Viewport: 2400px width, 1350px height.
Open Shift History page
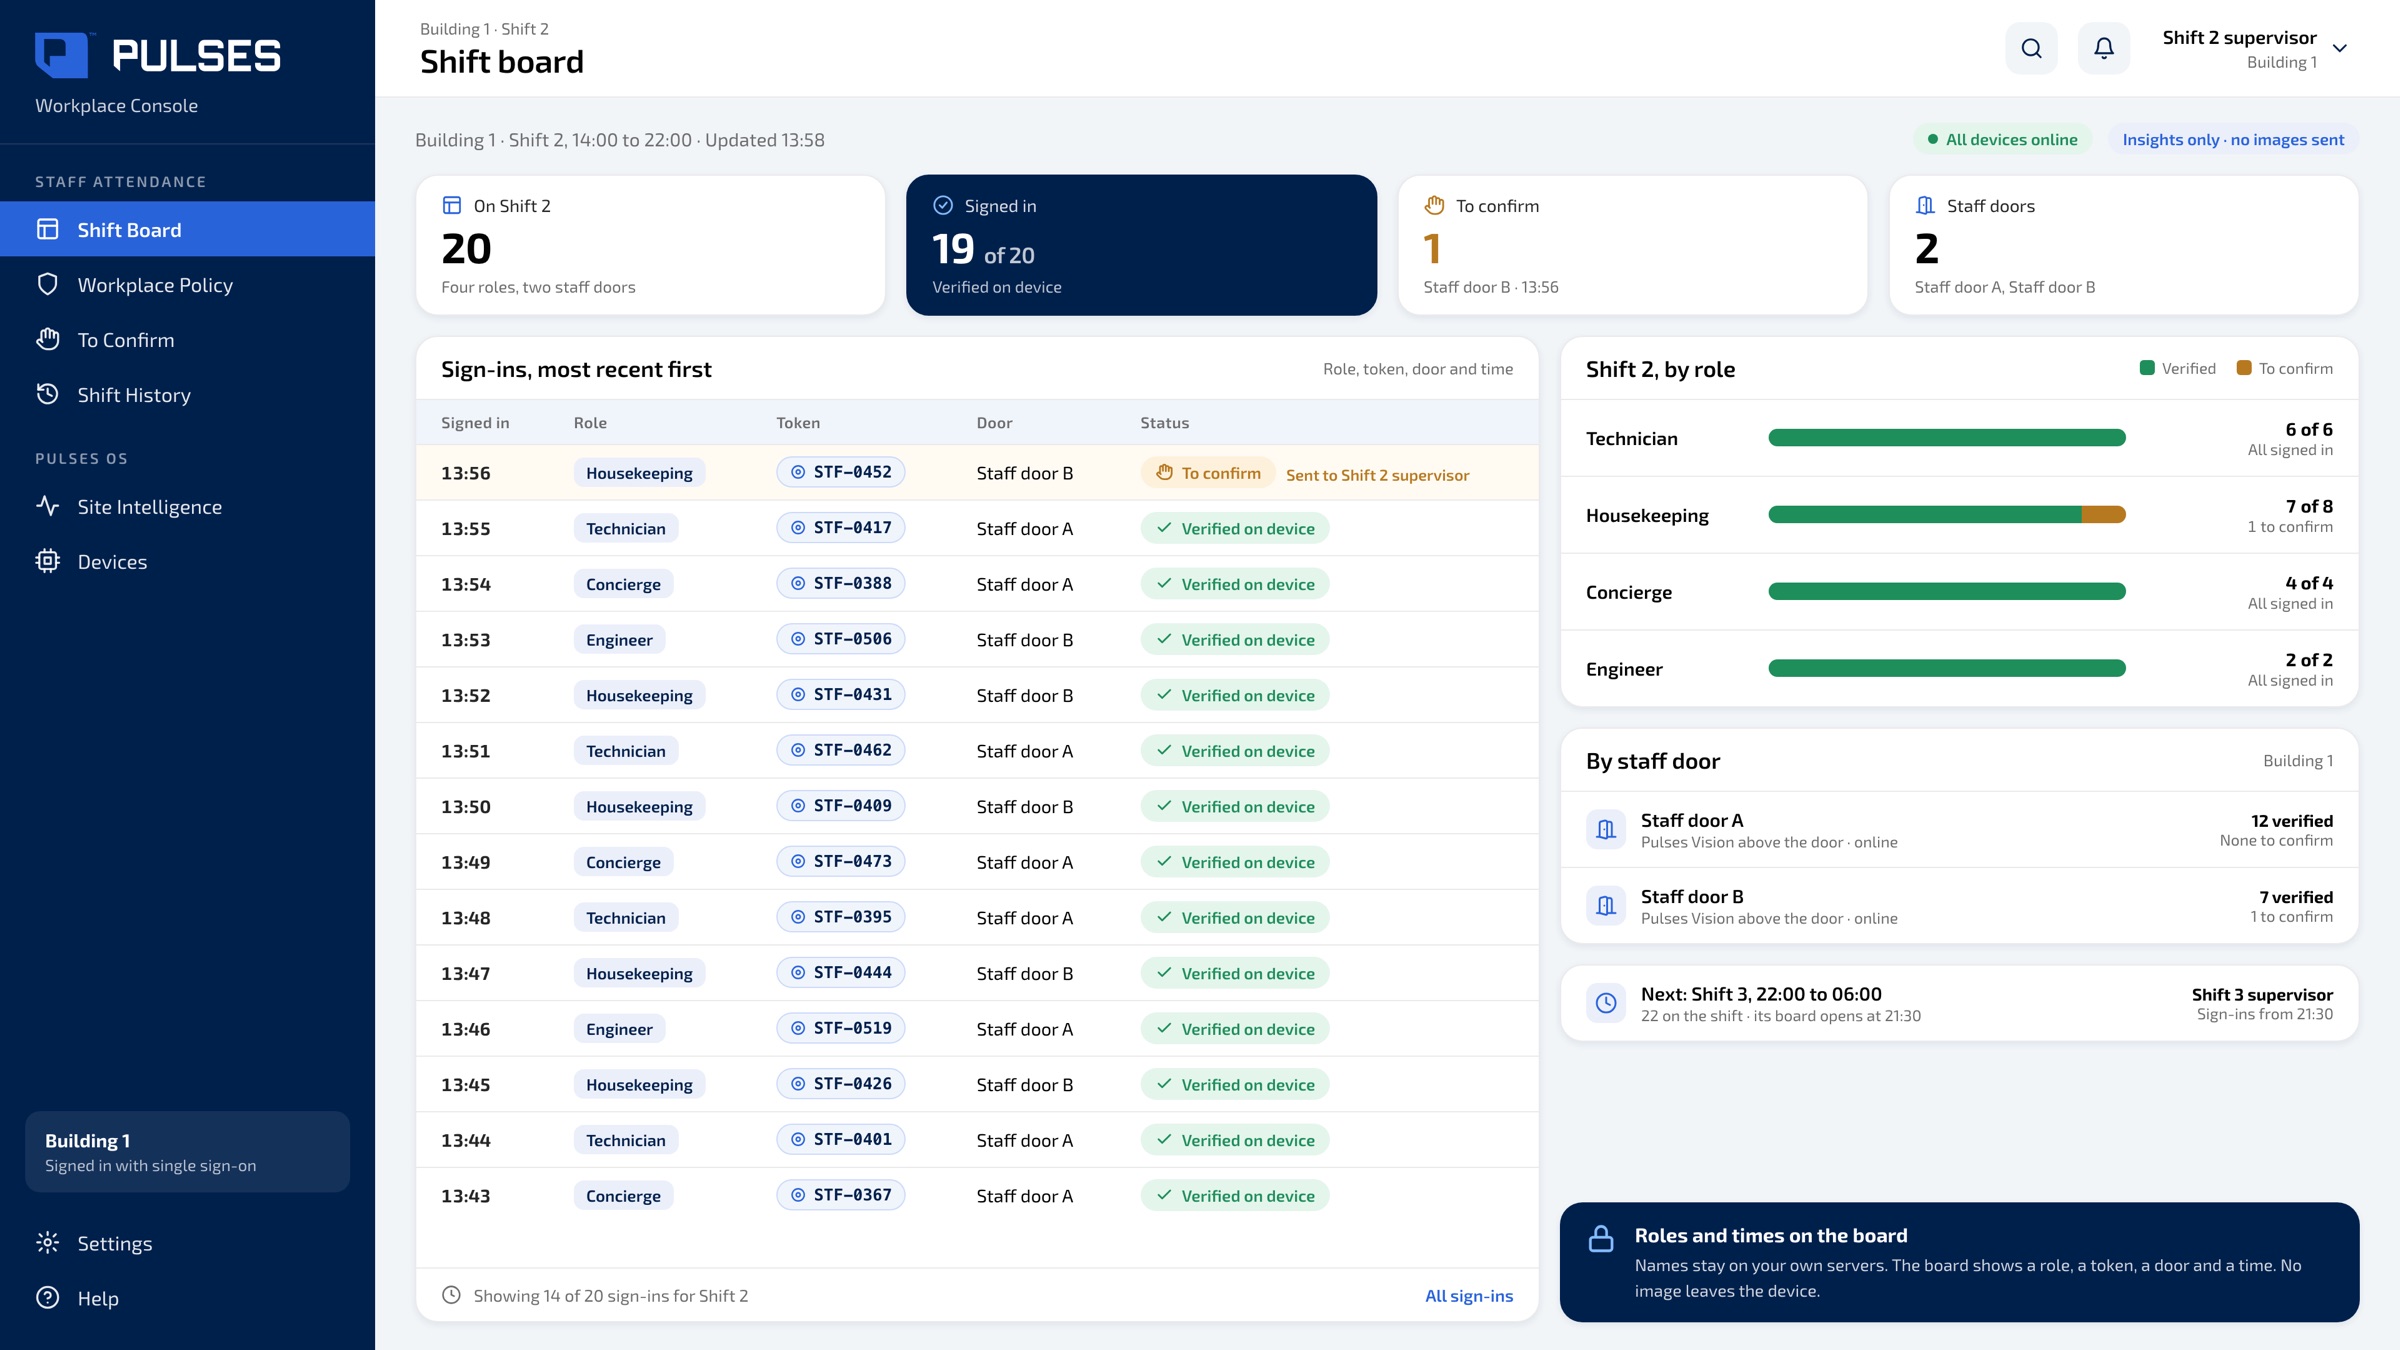(x=187, y=394)
